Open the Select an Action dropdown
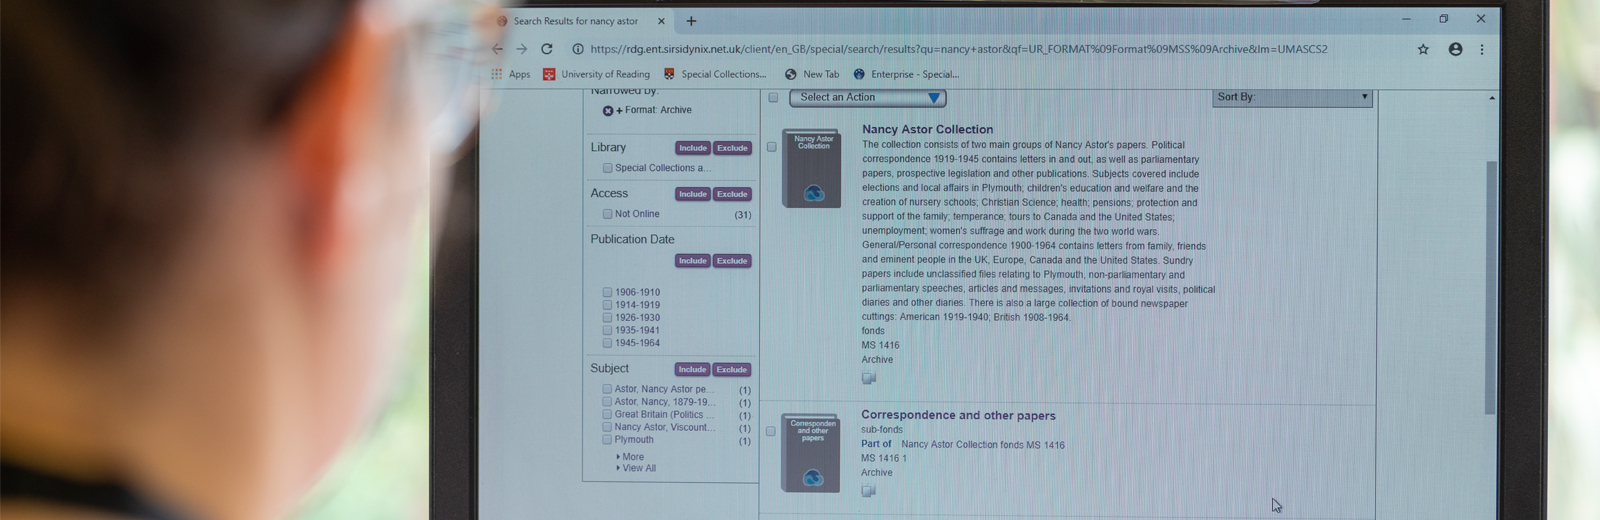 coord(868,97)
